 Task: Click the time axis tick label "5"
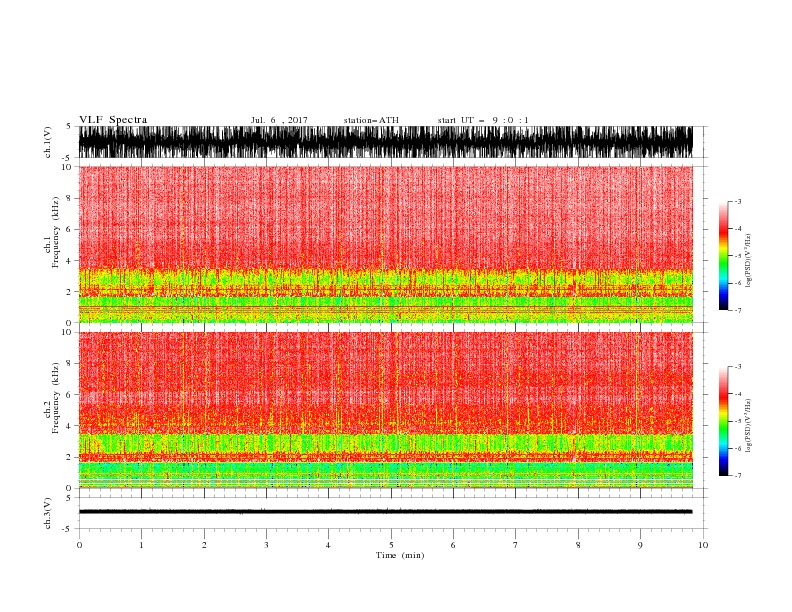(391, 545)
